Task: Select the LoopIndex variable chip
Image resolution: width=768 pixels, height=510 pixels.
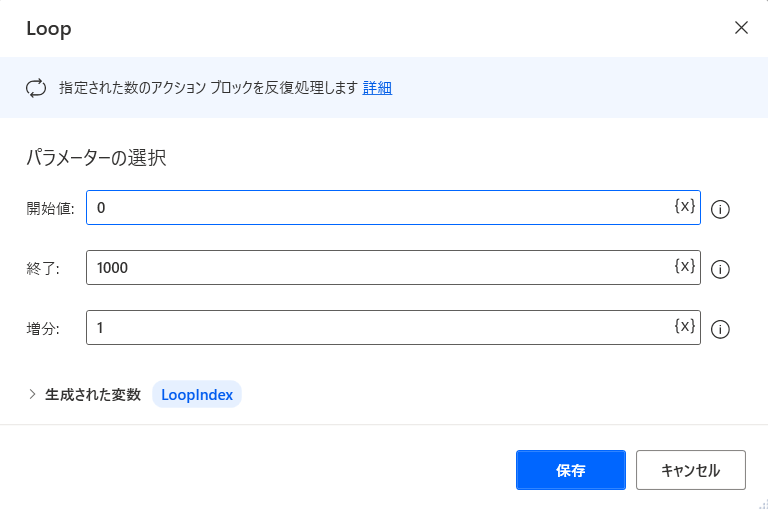Action: 197,394
